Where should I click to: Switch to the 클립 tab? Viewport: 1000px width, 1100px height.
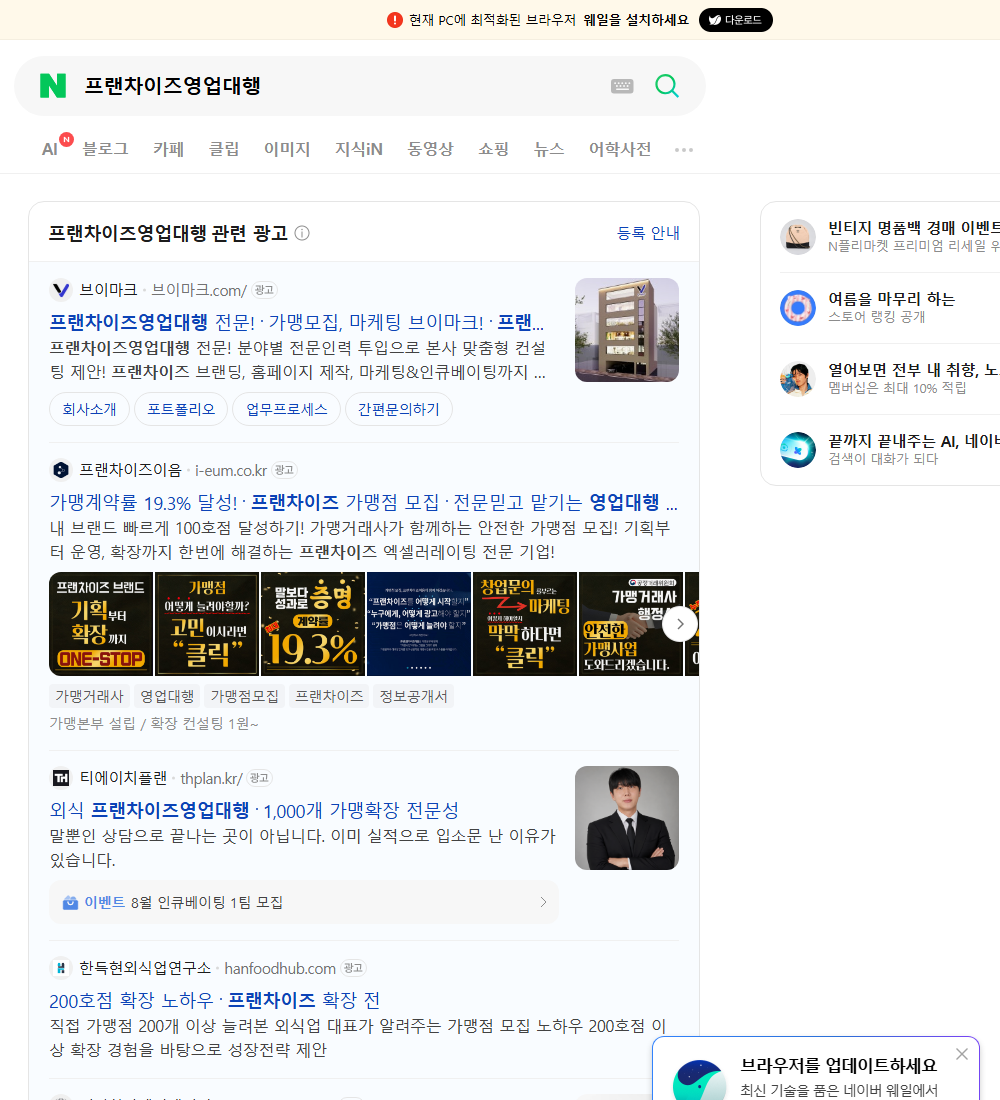click(224, 149)
